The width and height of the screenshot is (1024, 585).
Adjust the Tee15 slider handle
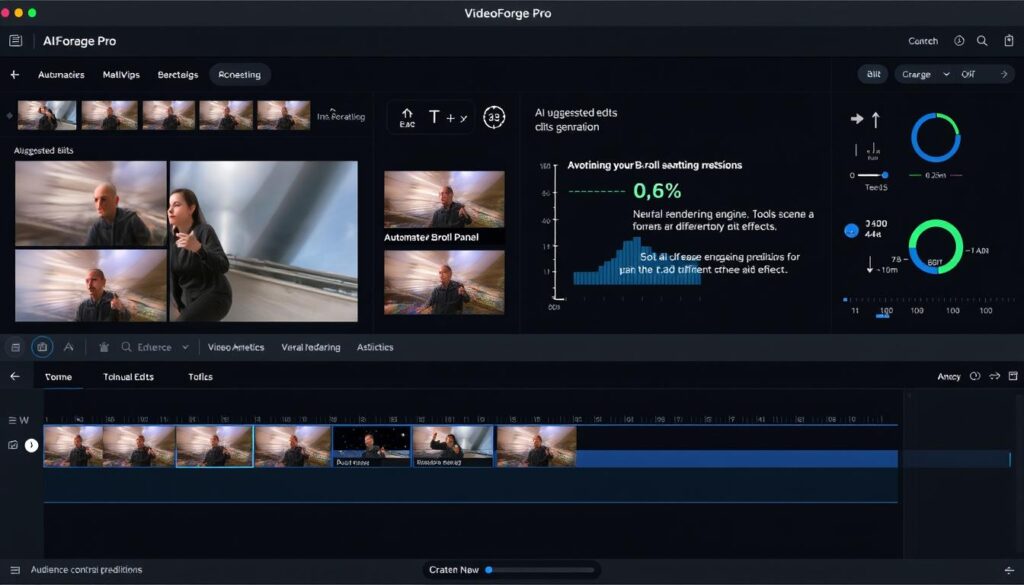pyautogui.click(x=885, y=175)
